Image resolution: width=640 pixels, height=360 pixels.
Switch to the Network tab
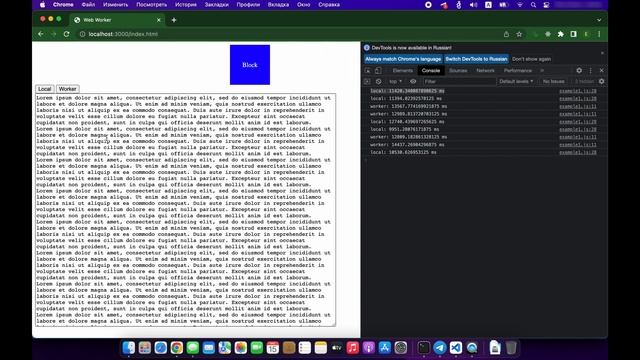click(x=485, y=71)
